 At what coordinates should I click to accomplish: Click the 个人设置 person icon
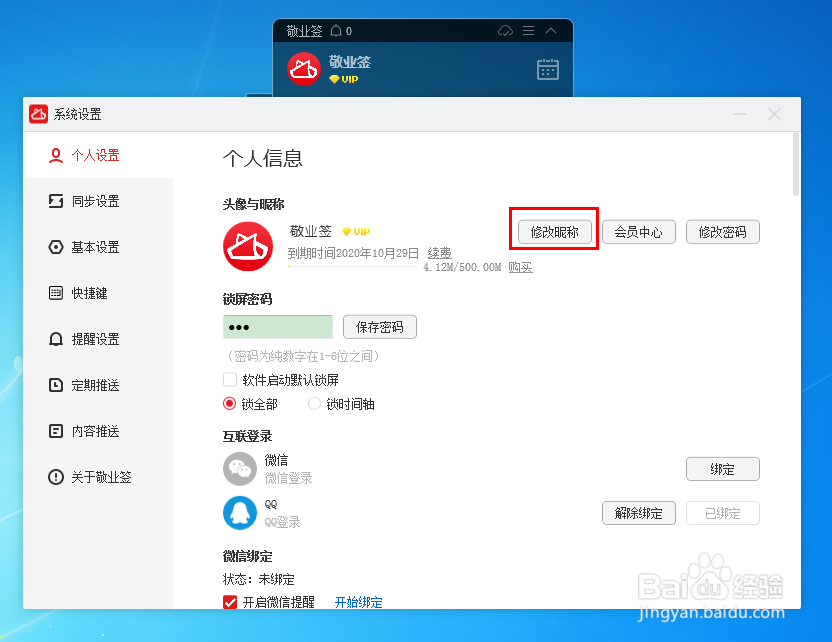[x=56, y=155]
